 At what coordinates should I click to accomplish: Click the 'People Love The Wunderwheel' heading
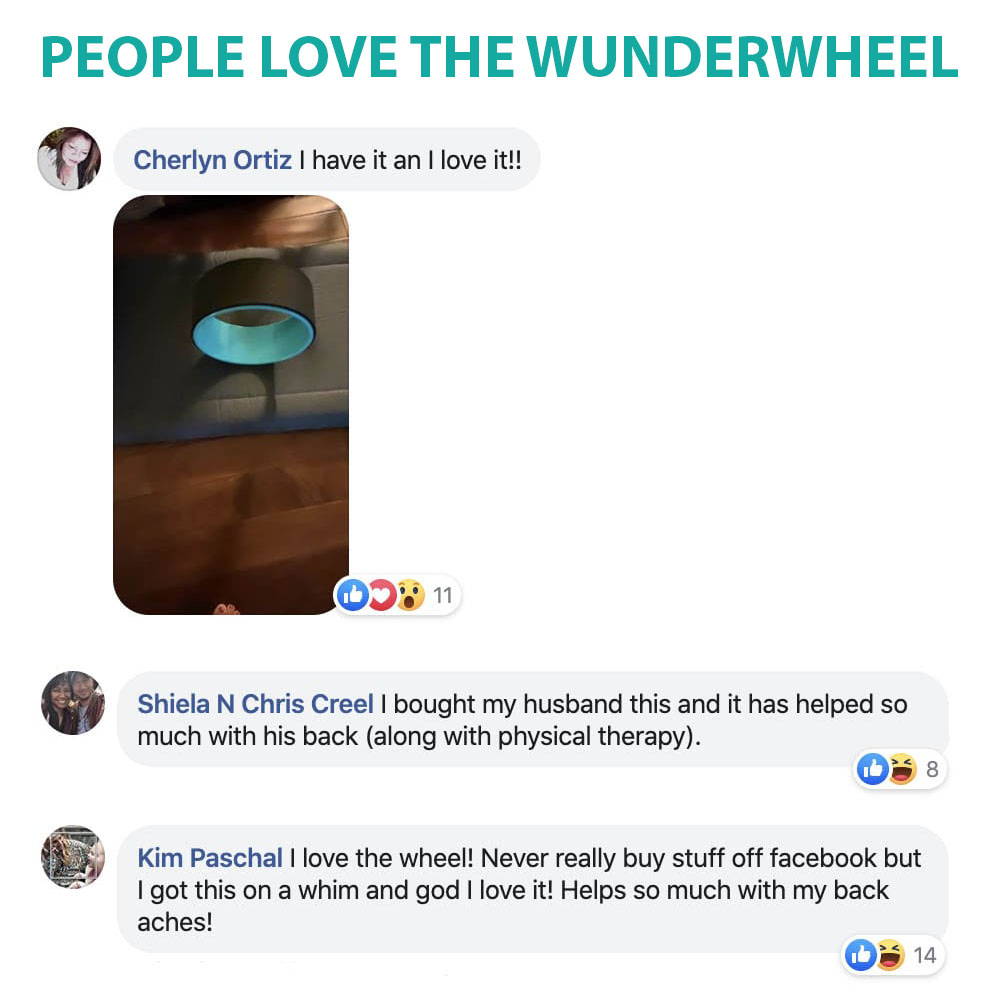pyautogui.click(x=499, y=57)
